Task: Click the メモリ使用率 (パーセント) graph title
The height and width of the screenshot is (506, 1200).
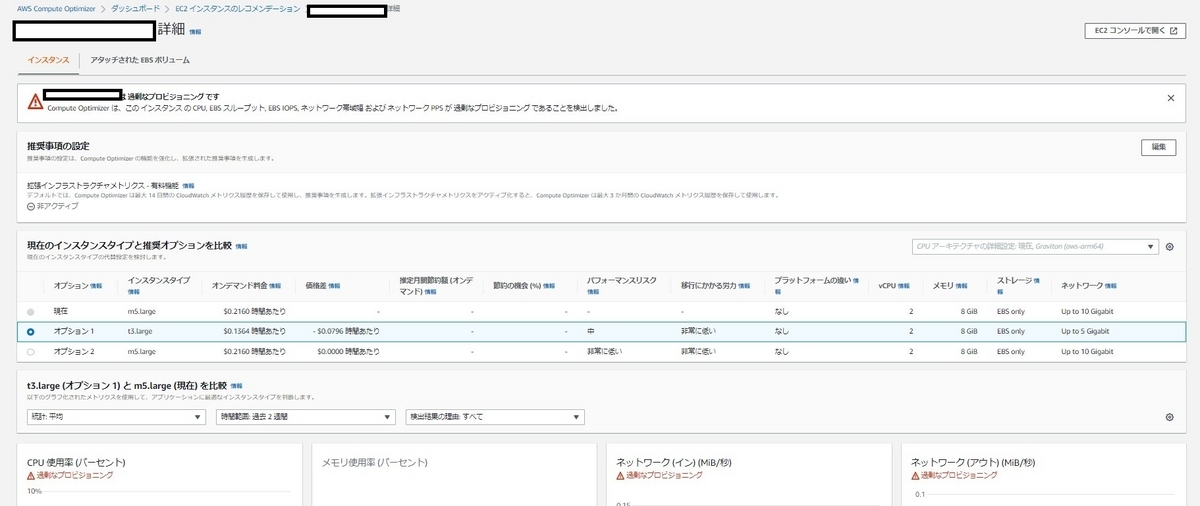Action: click(375, 462)
